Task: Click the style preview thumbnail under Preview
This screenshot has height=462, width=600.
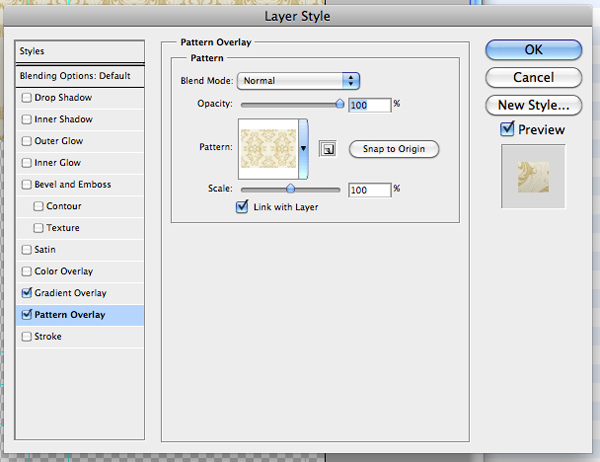Action: pyautogui.click(x=533, y=176)
